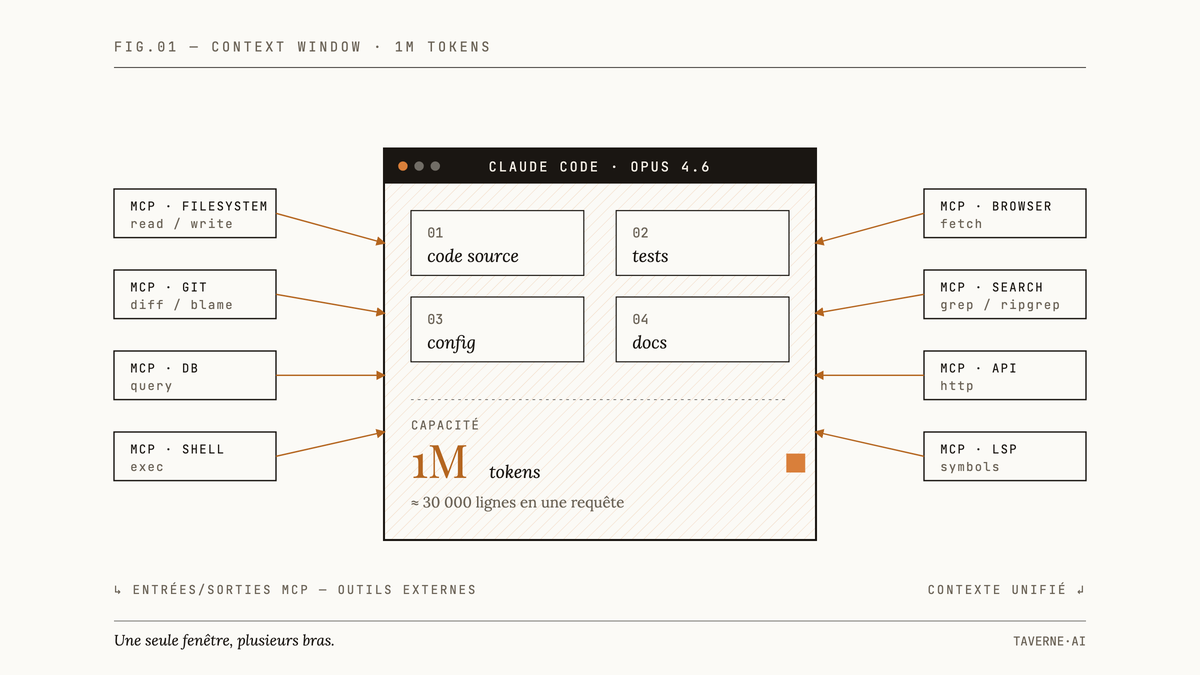Select the MCP · LSP symbols box
This screenshot has width=1200, height=675.
click(1005, 457)
